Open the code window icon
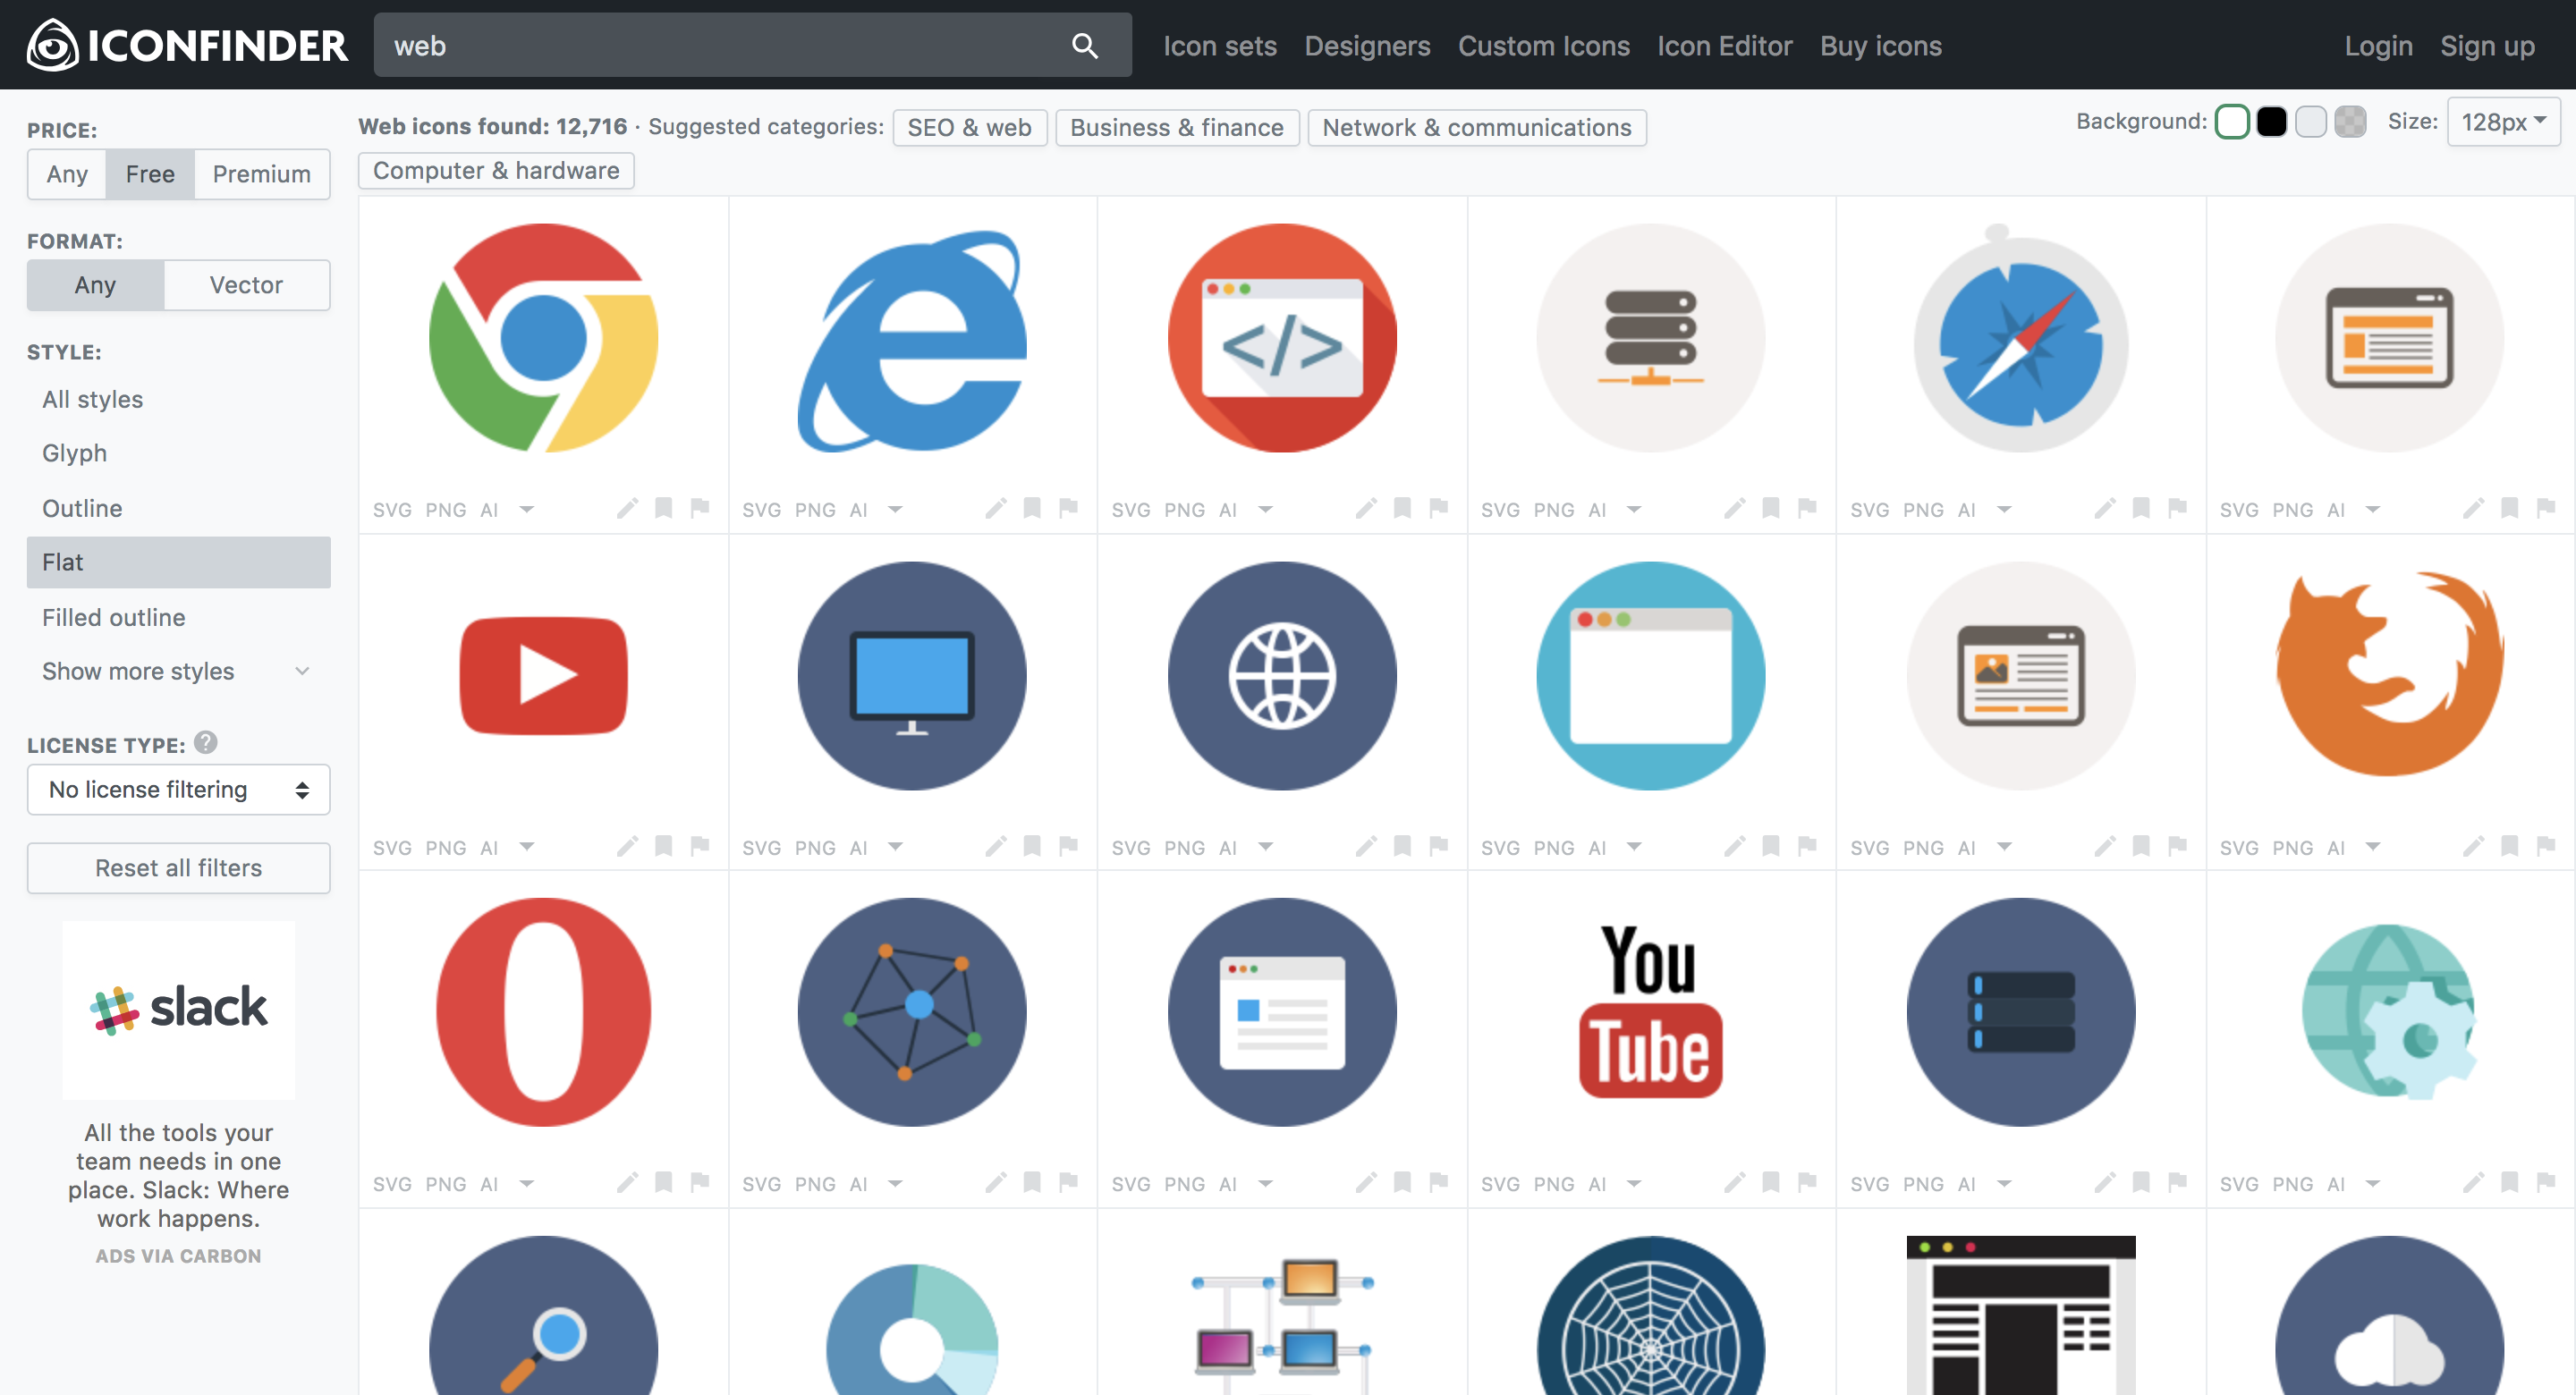Image resolution: width=2576 pixels, height=1395 pixels. coord(1282,338)
